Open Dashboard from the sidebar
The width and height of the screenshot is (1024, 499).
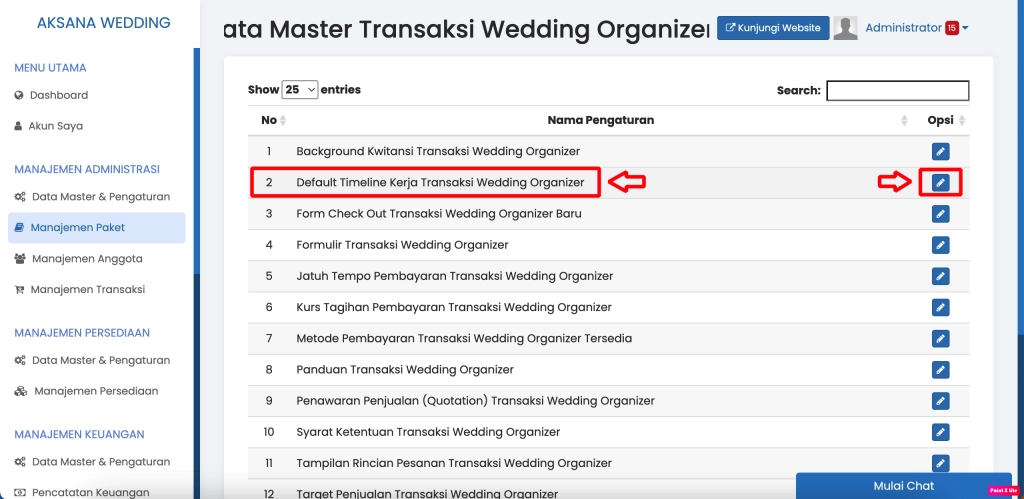59,95
